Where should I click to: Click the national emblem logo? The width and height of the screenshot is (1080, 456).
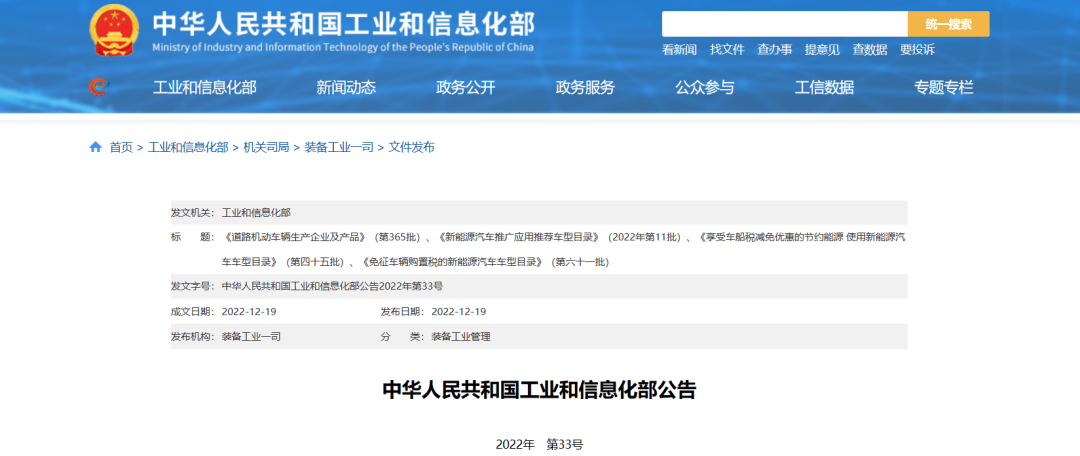pyautogui.click(x=114, y=31)
